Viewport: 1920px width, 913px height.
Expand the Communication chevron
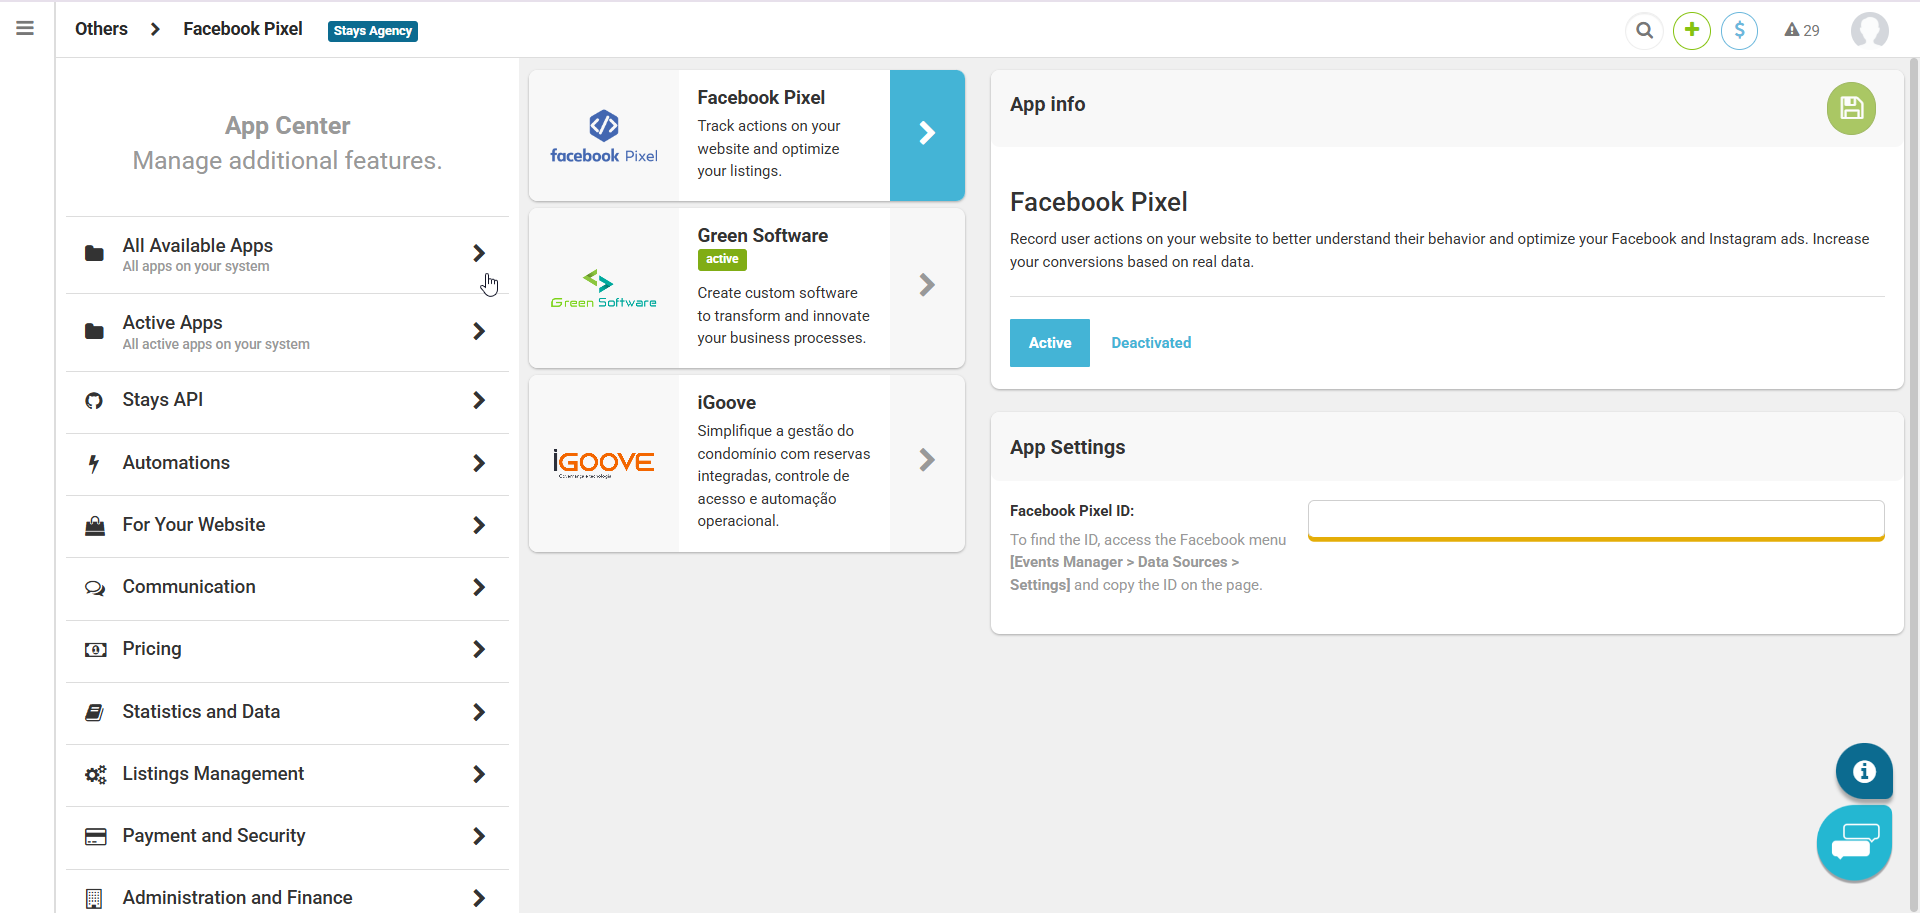(x=479, y=587)
